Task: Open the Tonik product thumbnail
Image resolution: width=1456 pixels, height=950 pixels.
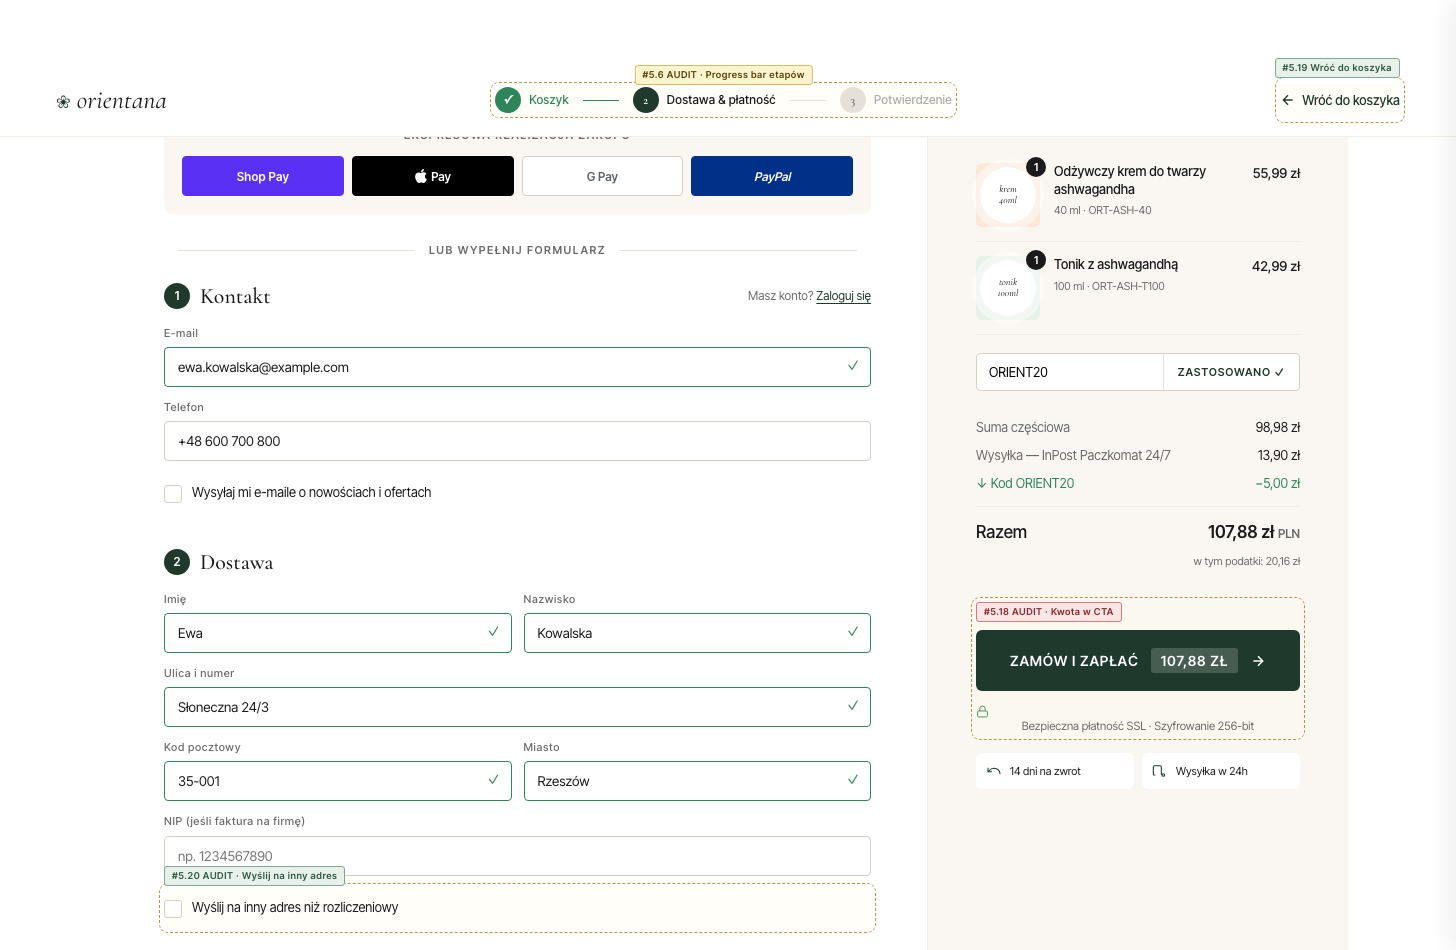Action: pos(1008,288)
